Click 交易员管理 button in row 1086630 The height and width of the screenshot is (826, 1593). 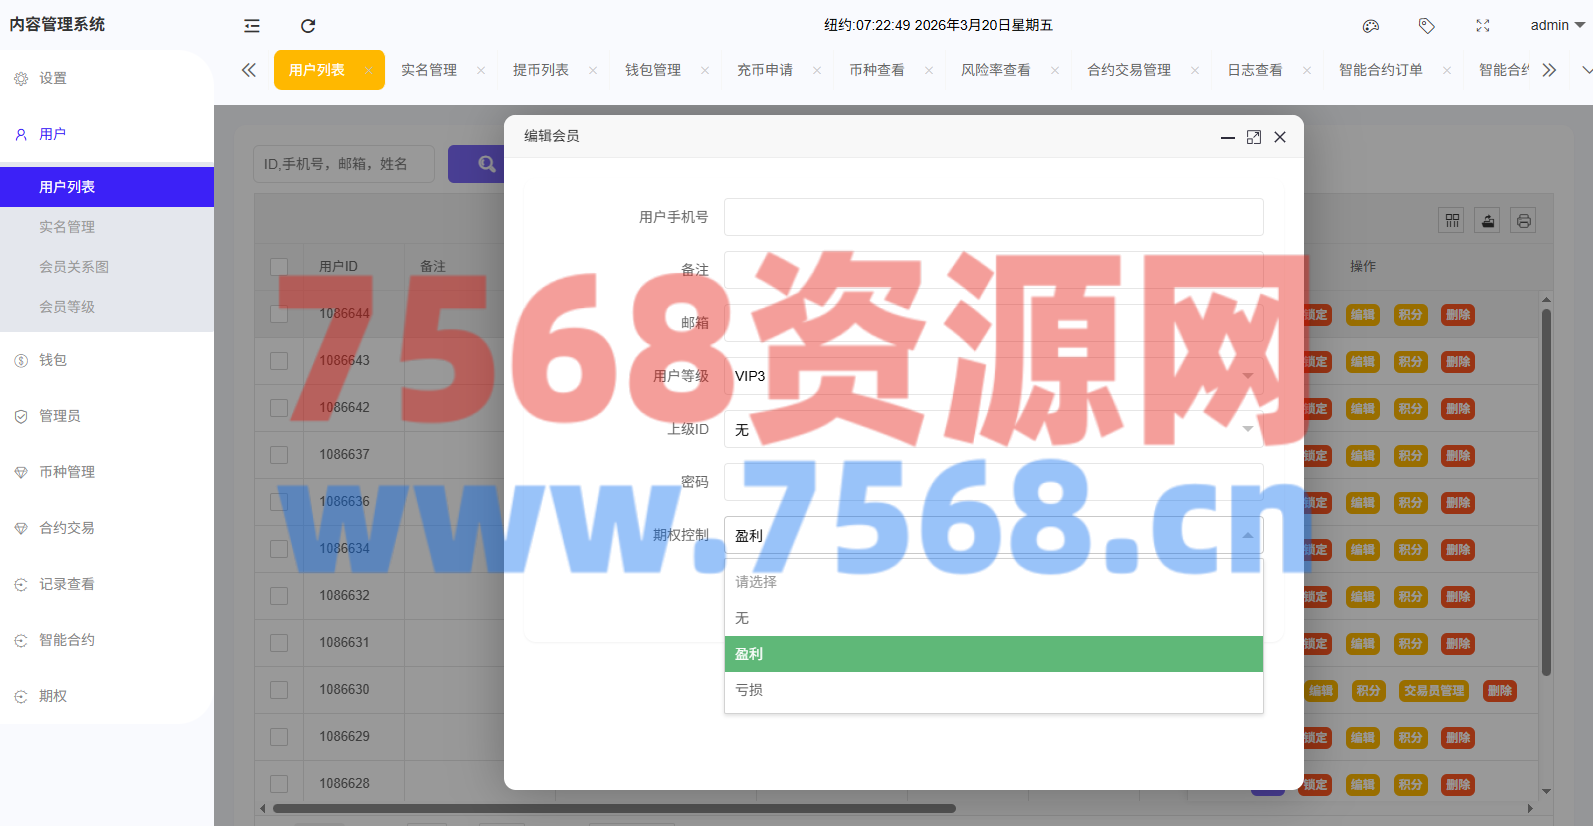point(1433,691)
